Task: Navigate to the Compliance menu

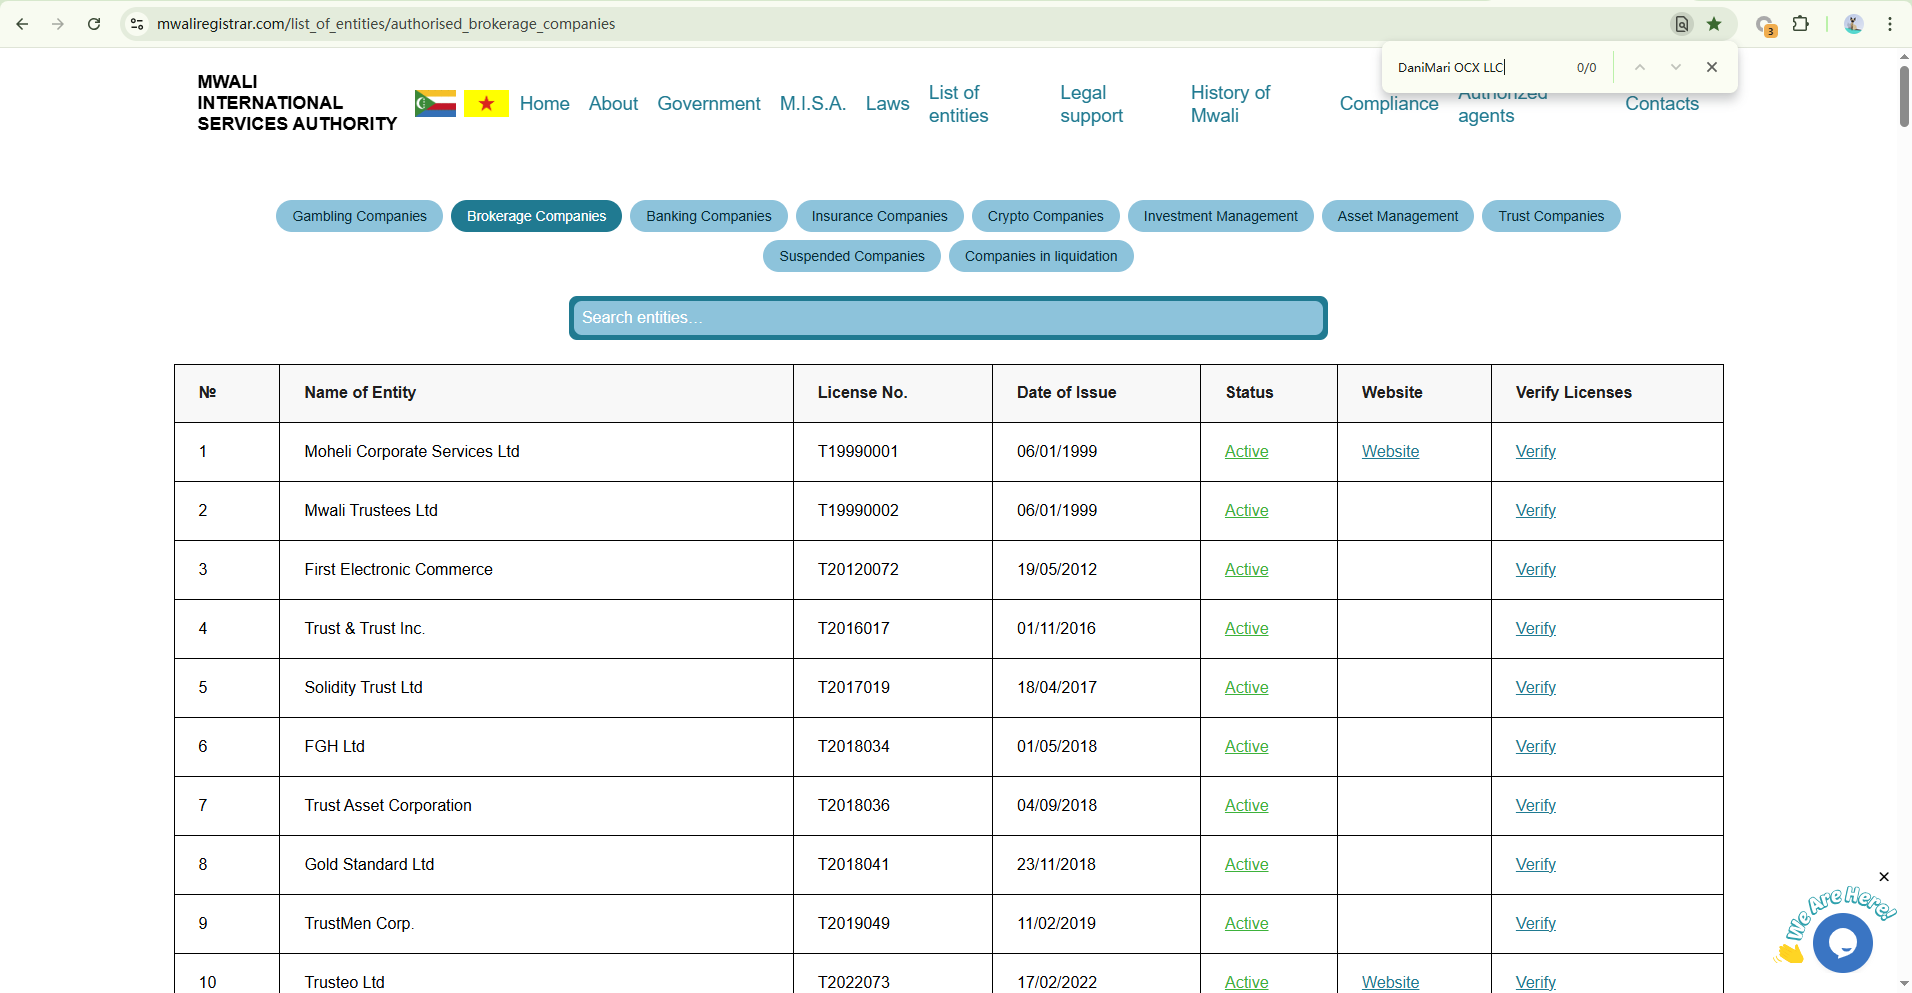Action: click(x=1388, y=104)
